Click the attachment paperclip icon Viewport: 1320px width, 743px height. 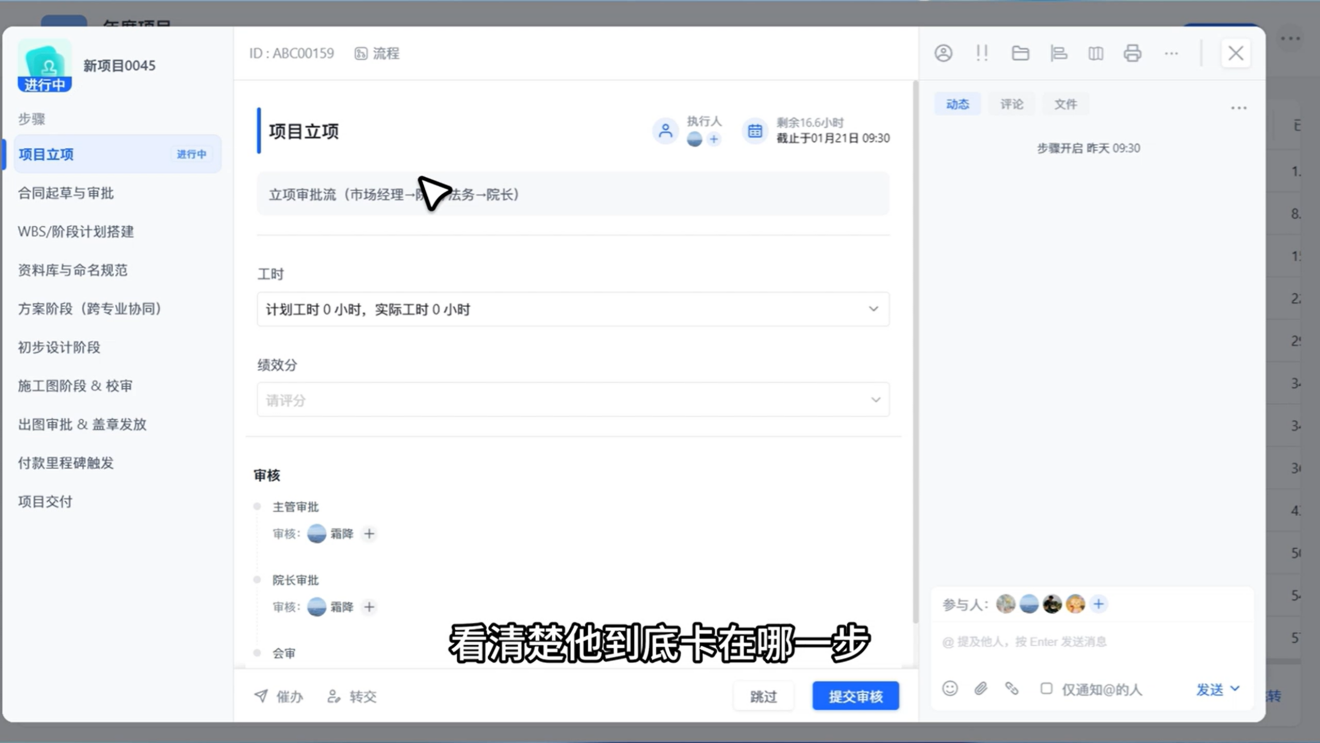981,689
